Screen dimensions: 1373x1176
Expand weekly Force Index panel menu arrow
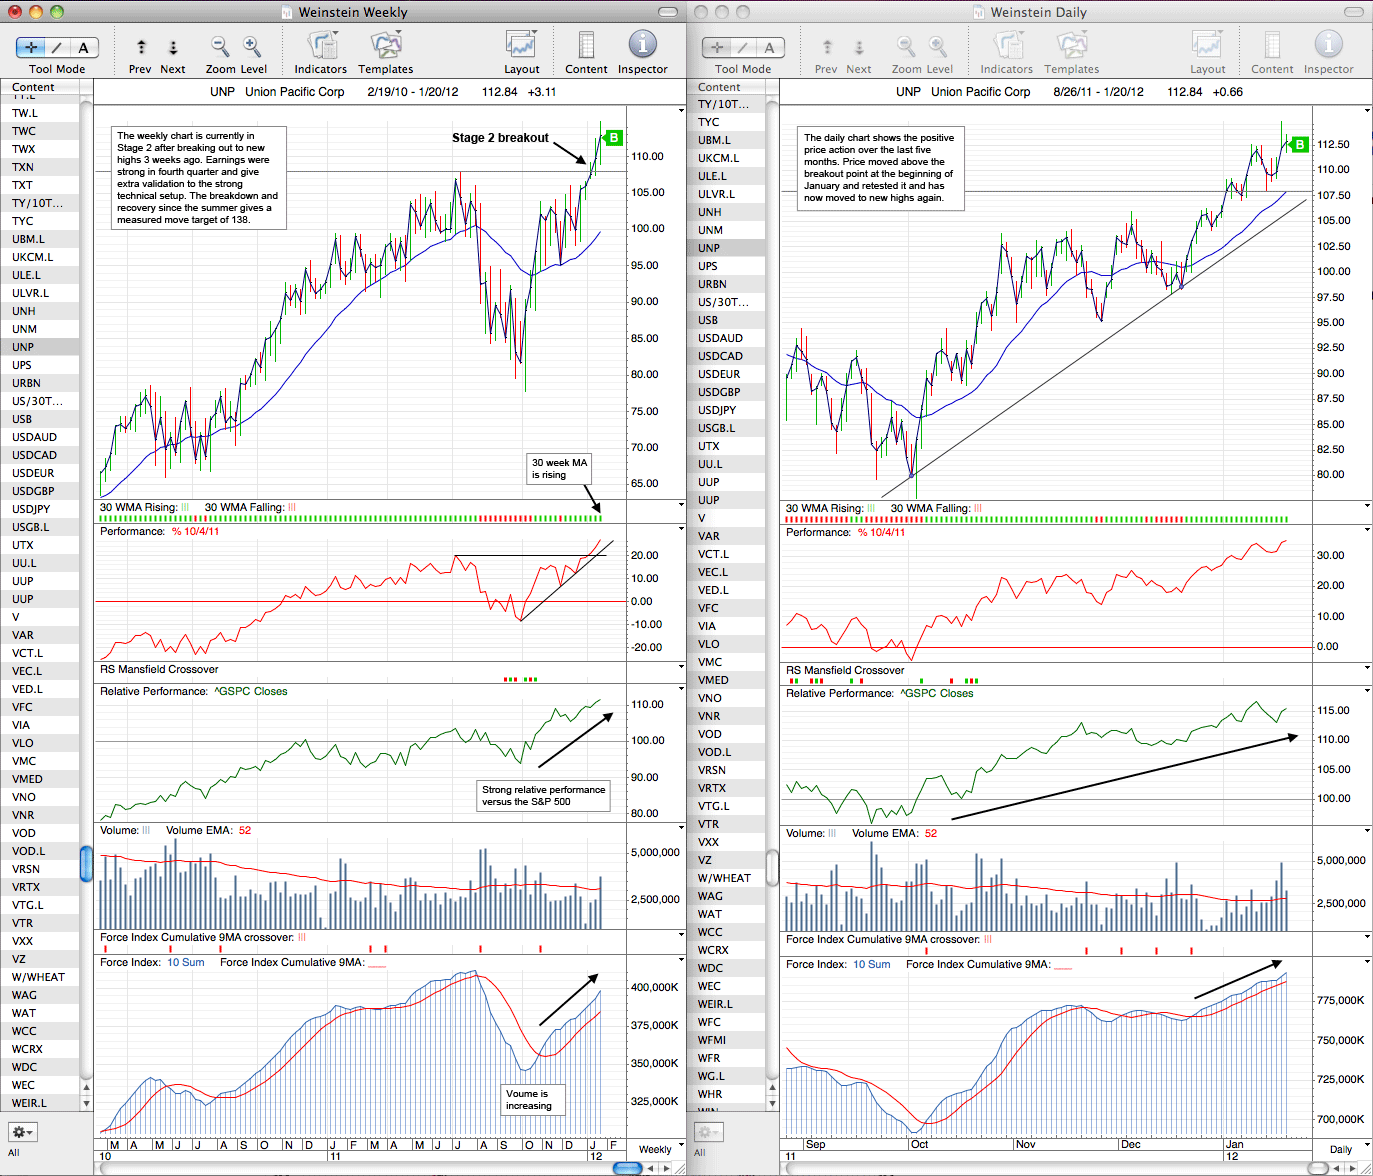pyautogui.click(x=681, y=961)
